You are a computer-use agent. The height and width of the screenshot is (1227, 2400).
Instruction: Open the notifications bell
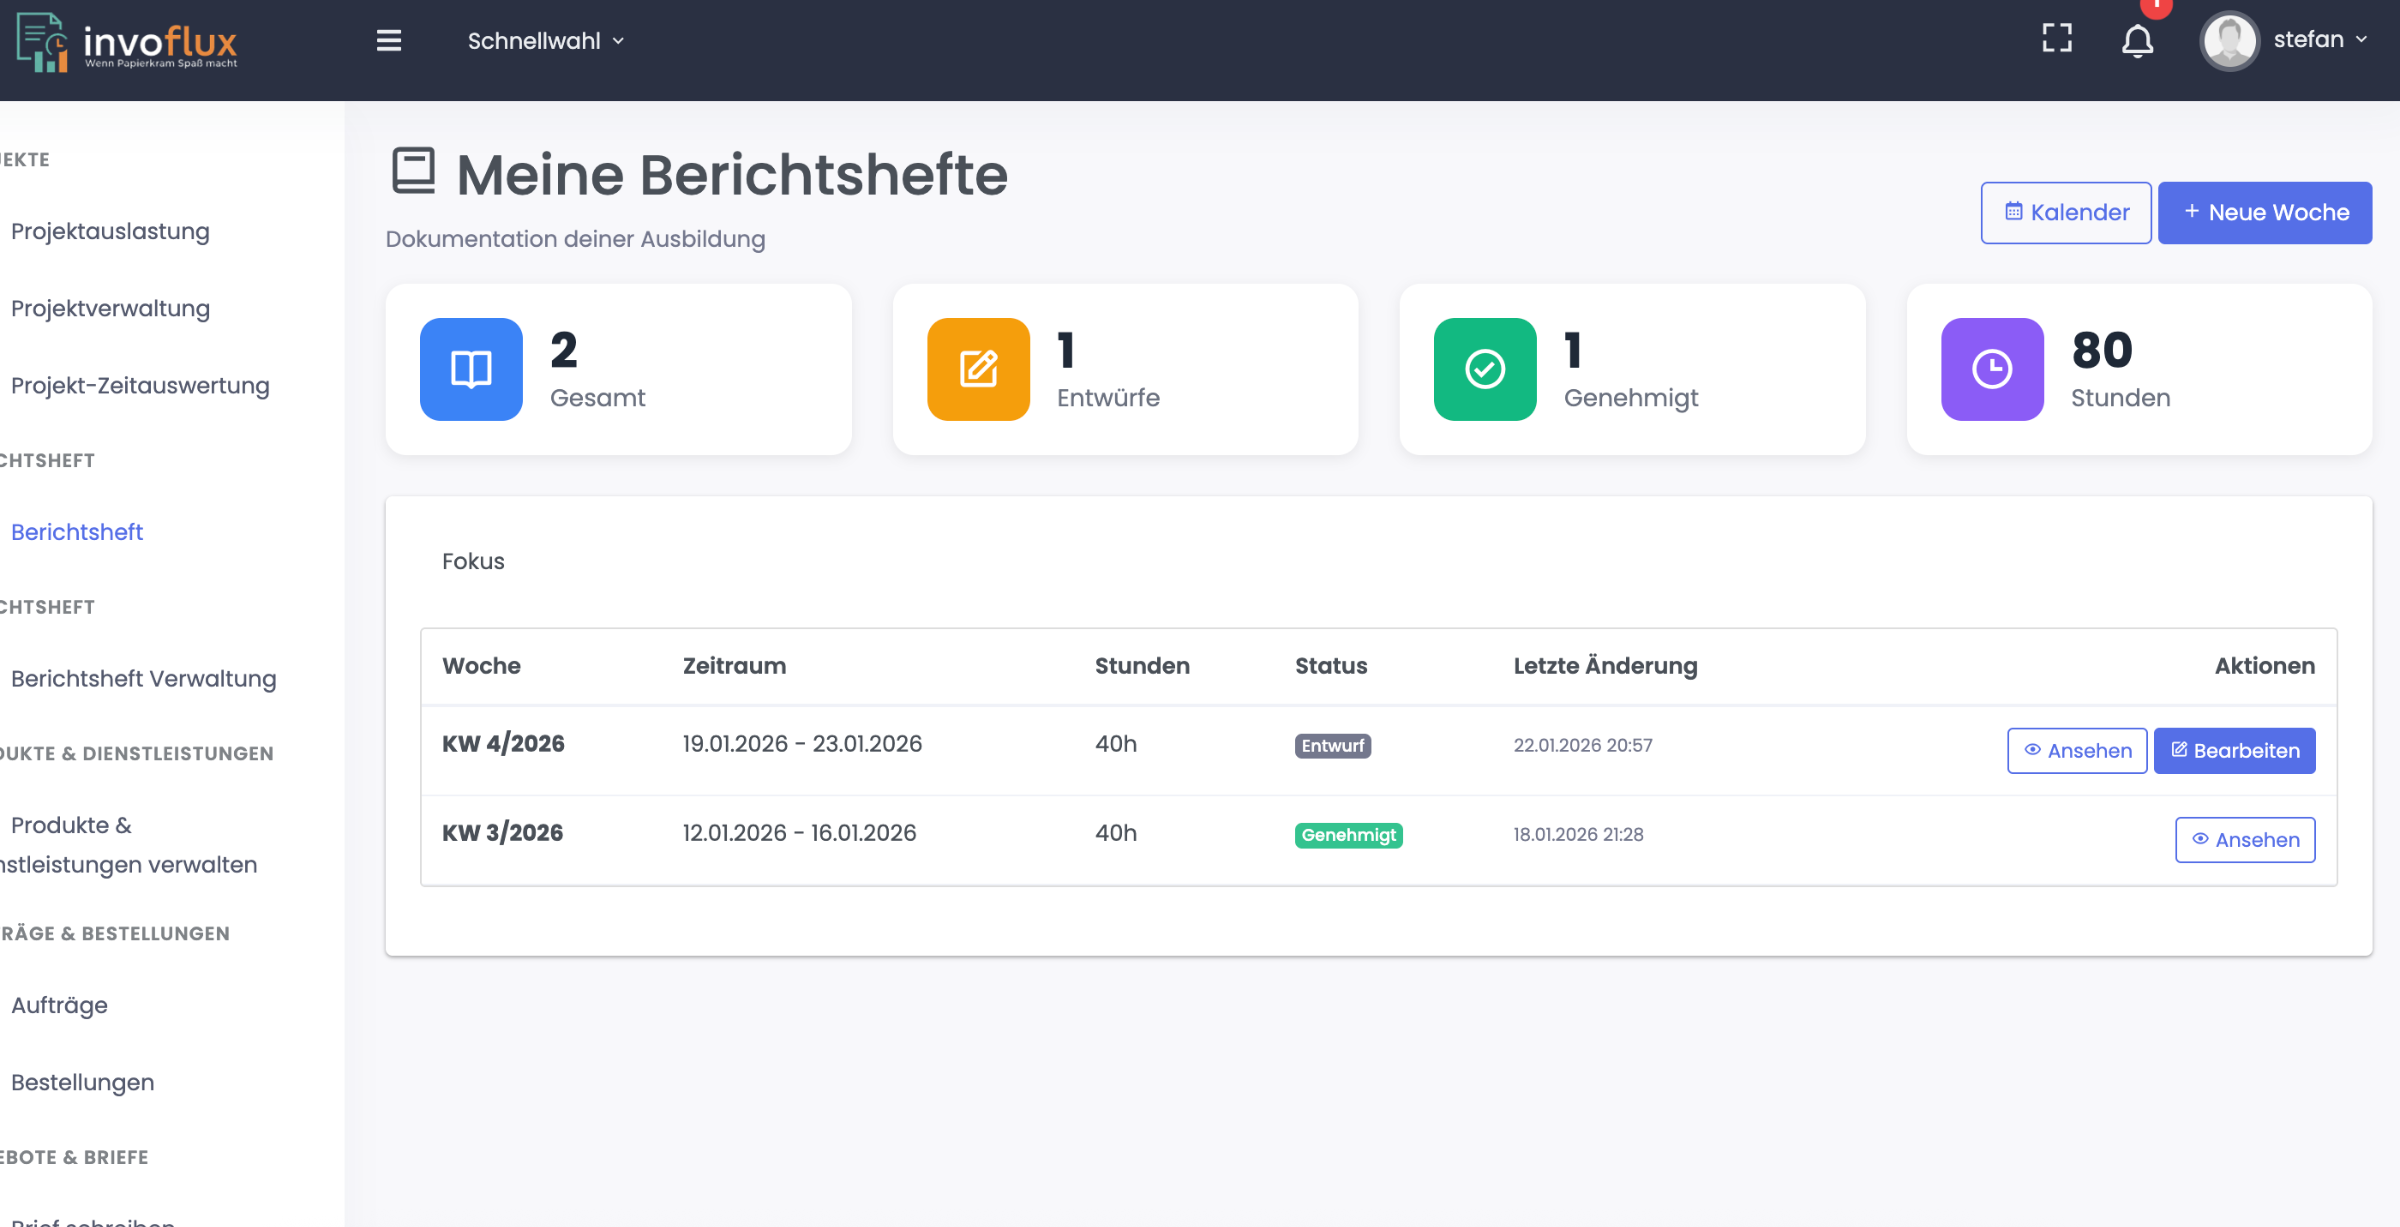point(2137,41)
